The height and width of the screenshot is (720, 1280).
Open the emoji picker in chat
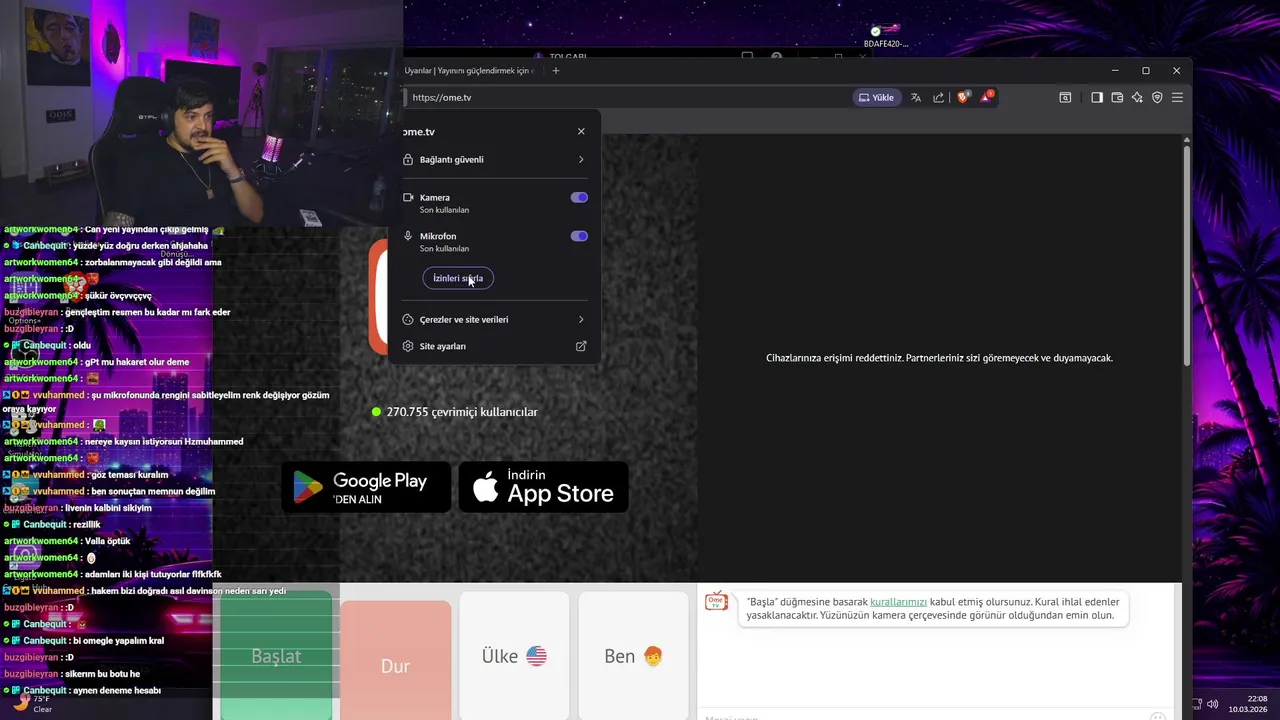1158,717
